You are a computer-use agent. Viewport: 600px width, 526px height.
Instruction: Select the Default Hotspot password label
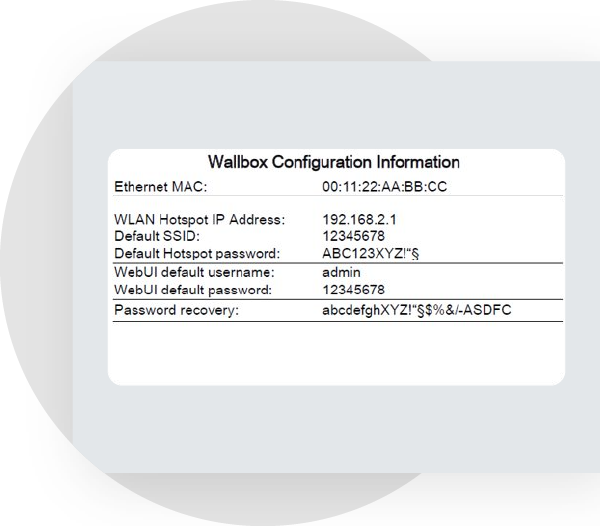pyautogui.click(x=196, y=253)
